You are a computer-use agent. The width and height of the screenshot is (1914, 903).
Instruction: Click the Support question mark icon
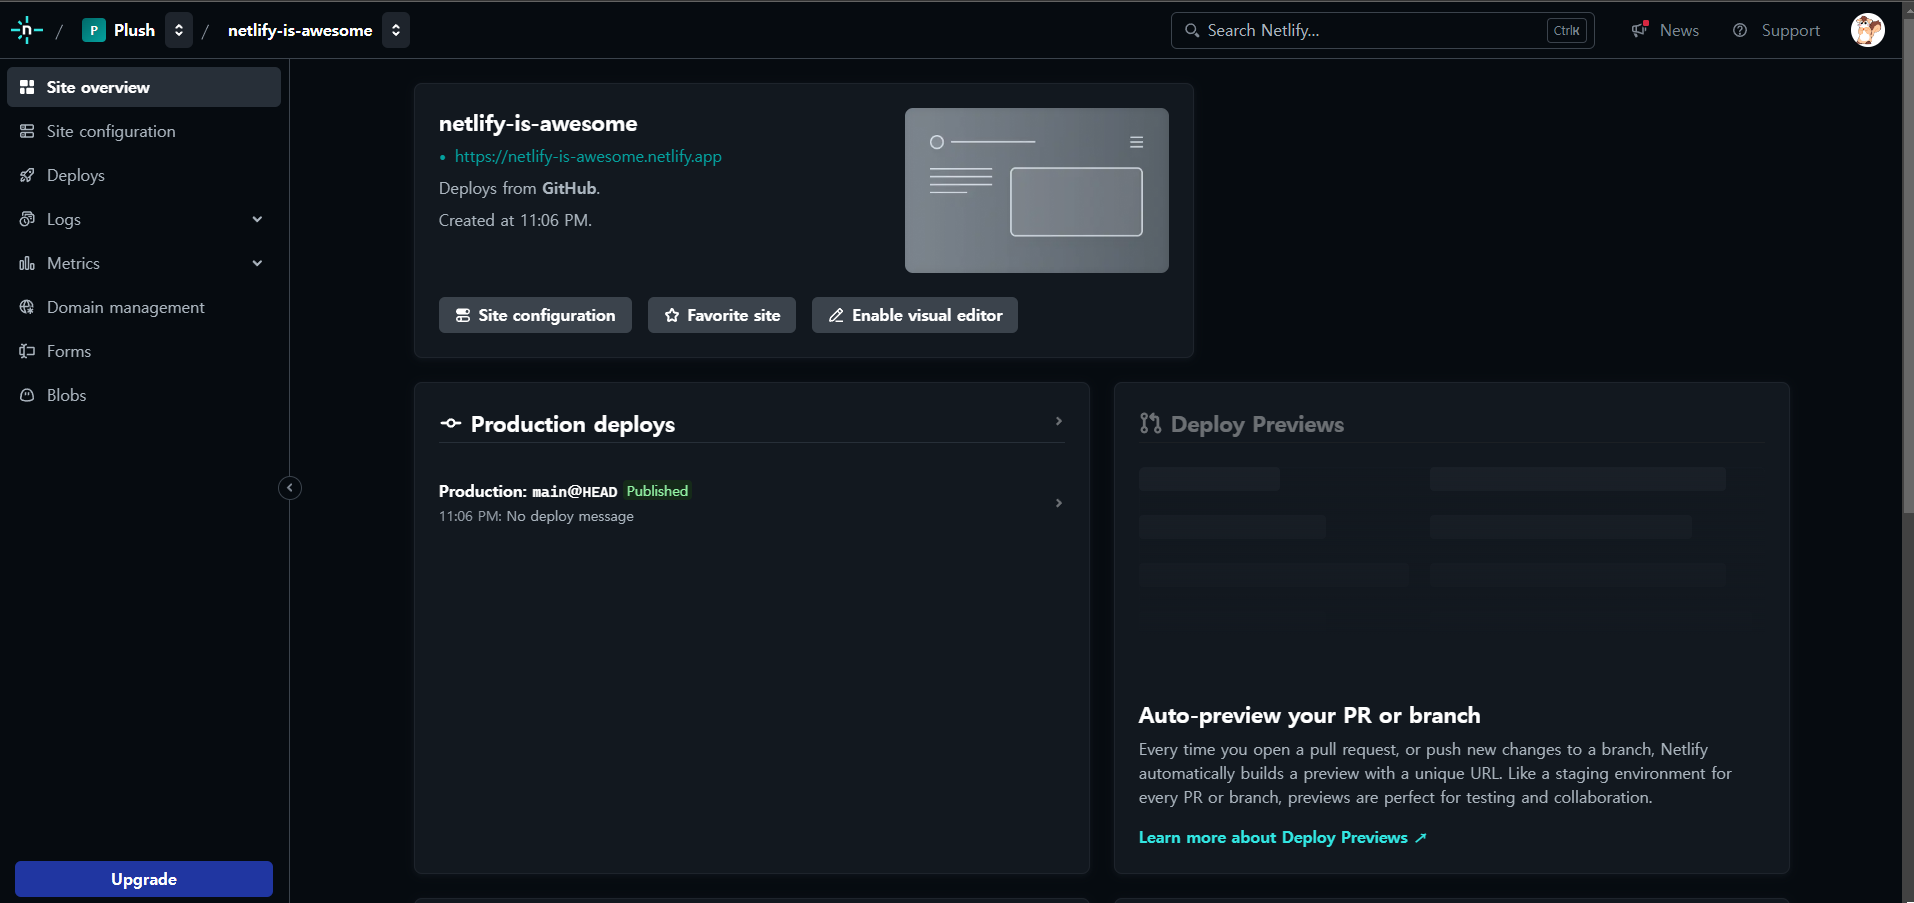coord(1740,30)
